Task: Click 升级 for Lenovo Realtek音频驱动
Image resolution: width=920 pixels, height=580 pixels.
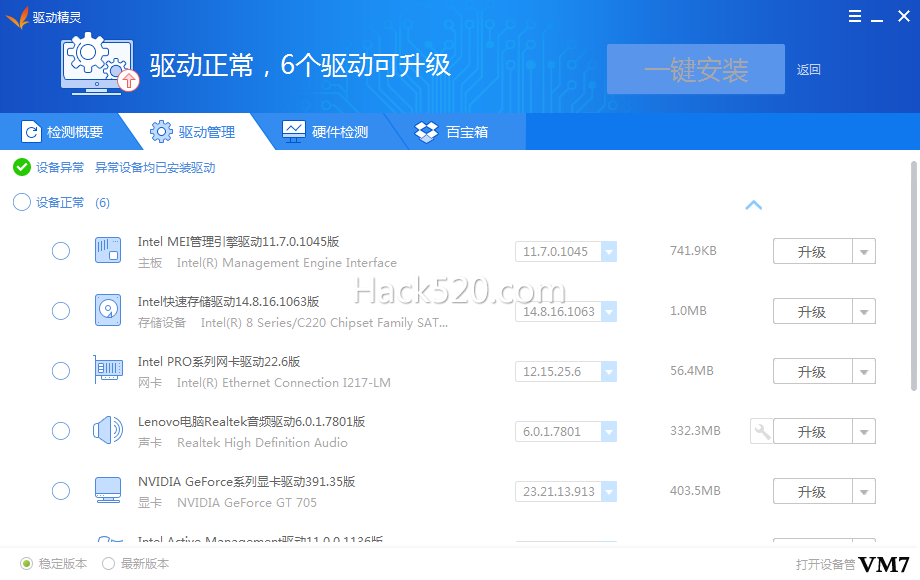Action: point(813,432)
